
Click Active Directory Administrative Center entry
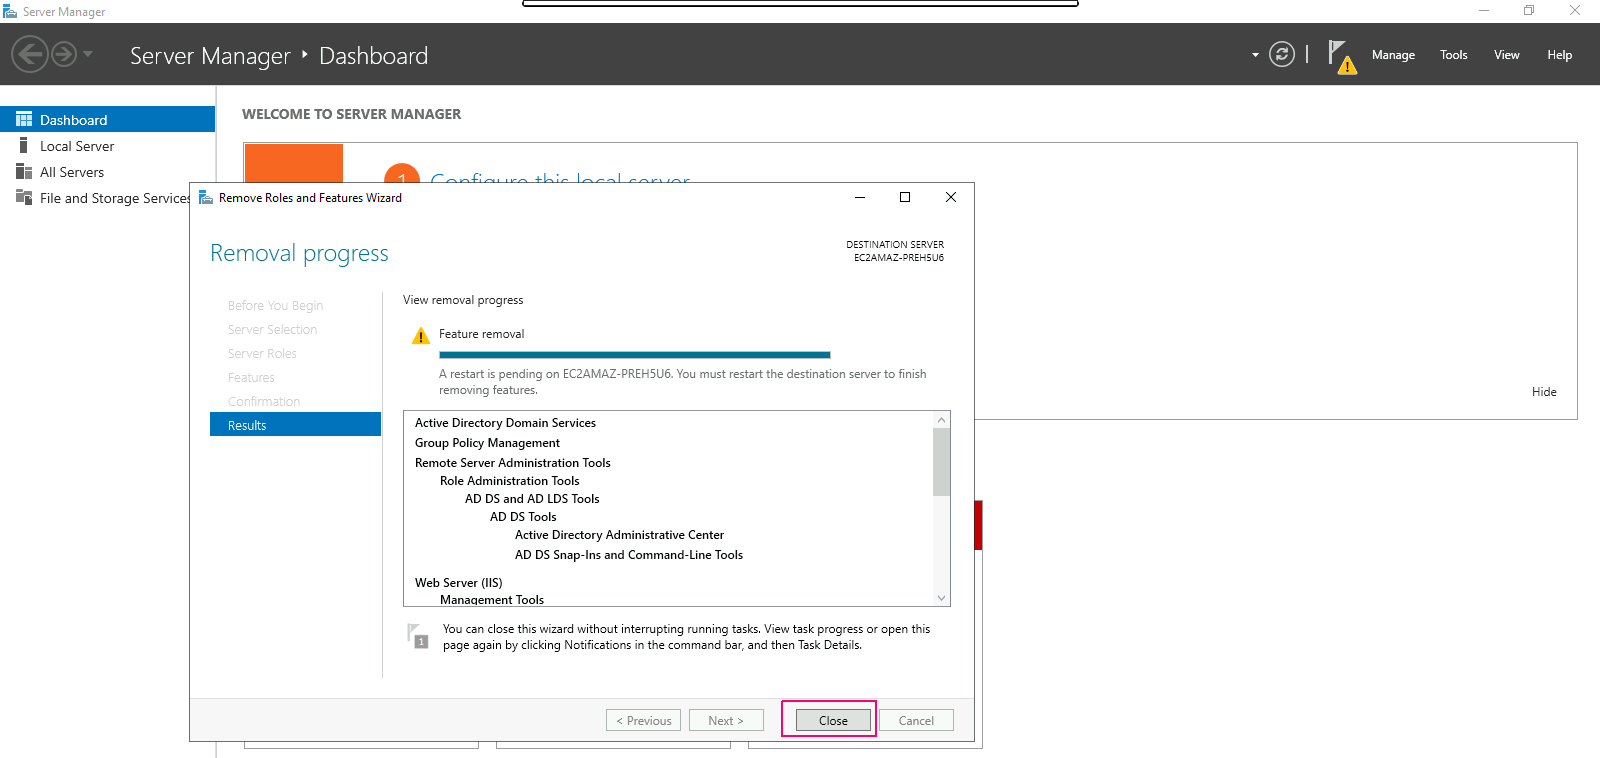(x=619, y=535)
